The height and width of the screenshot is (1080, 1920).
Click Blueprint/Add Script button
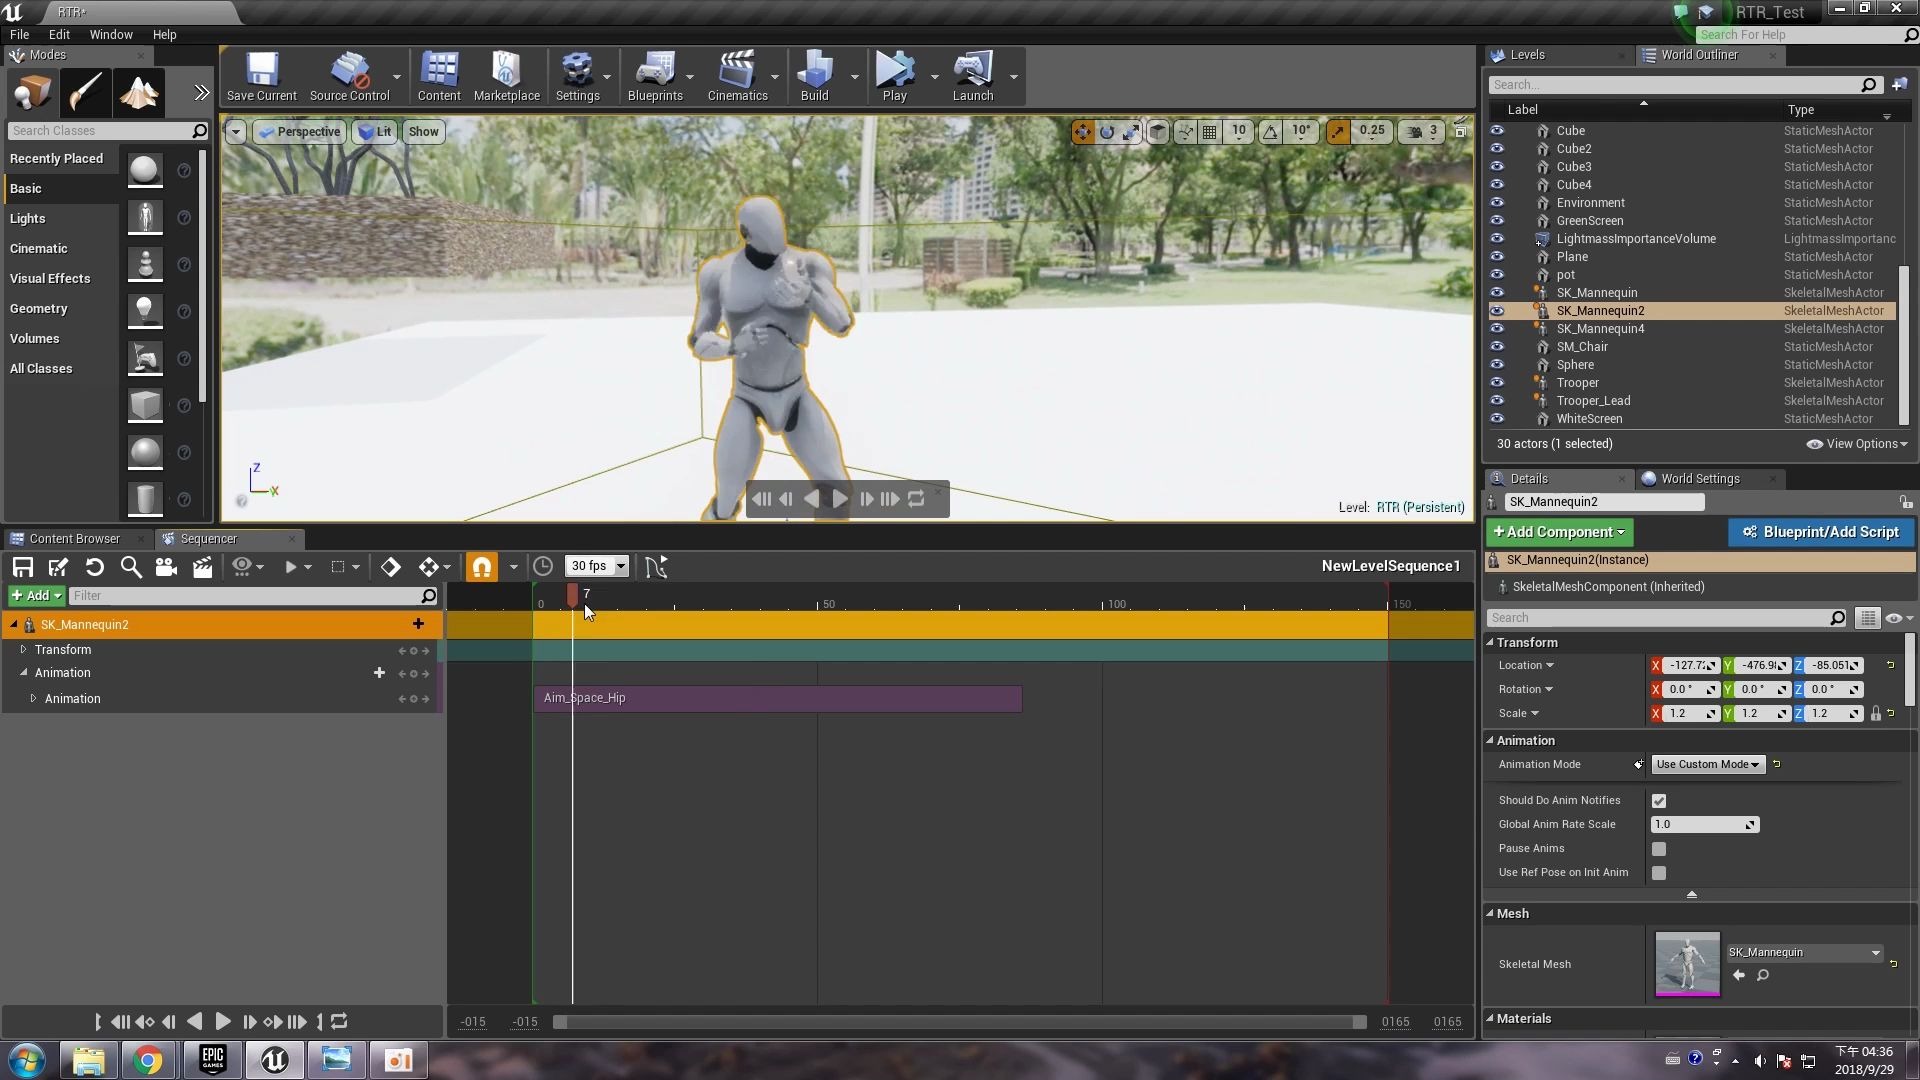point(1825,531)
